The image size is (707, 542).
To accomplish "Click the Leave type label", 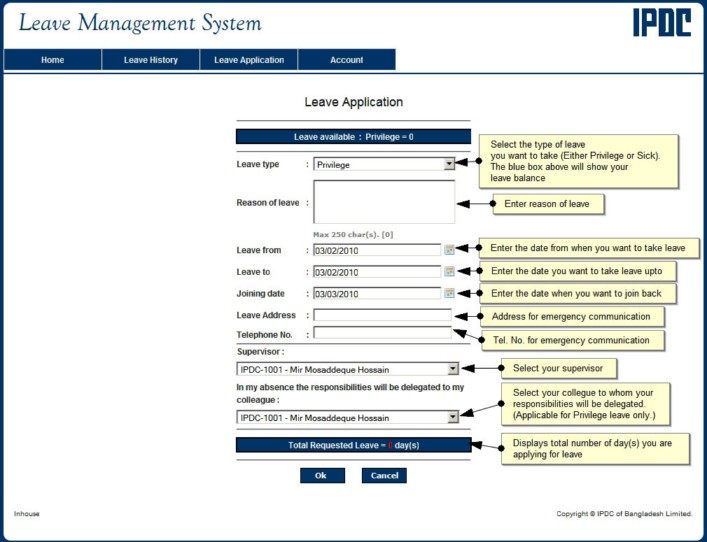I will pos(258,164).
